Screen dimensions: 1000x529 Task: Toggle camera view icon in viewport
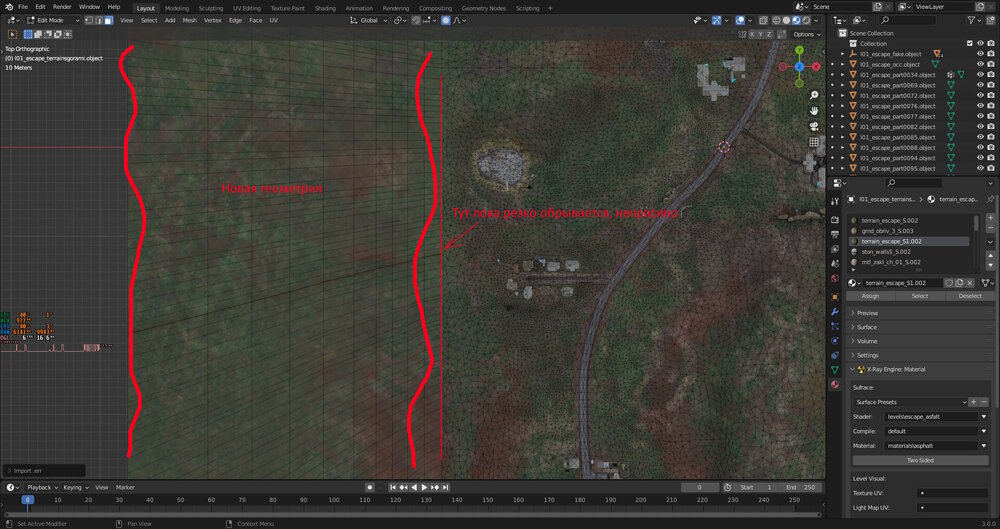pos(816,124)
